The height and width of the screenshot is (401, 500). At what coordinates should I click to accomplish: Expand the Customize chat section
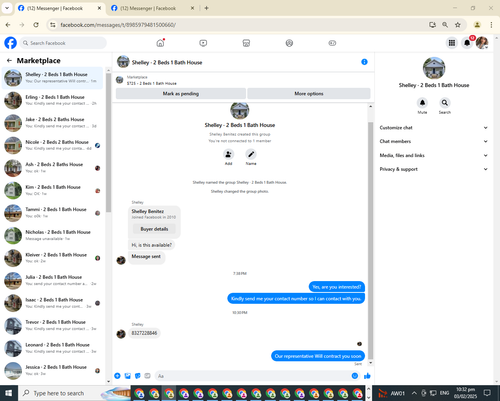(433, 128)
